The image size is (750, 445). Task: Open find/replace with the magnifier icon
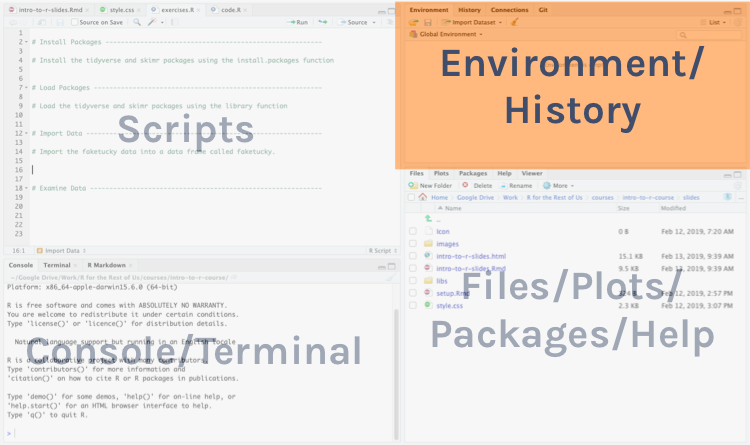tap(137, 22)
